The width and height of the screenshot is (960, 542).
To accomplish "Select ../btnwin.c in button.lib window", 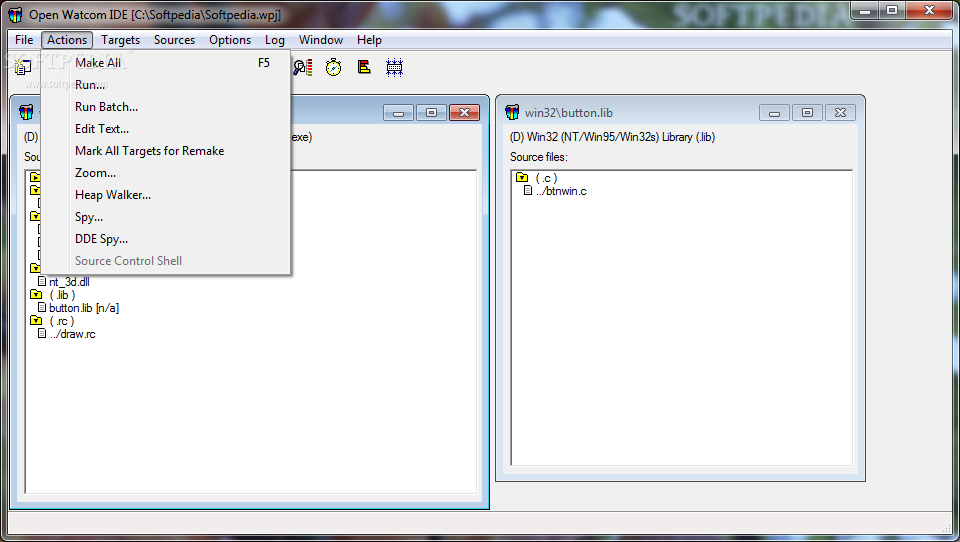I will pos(561,191).
